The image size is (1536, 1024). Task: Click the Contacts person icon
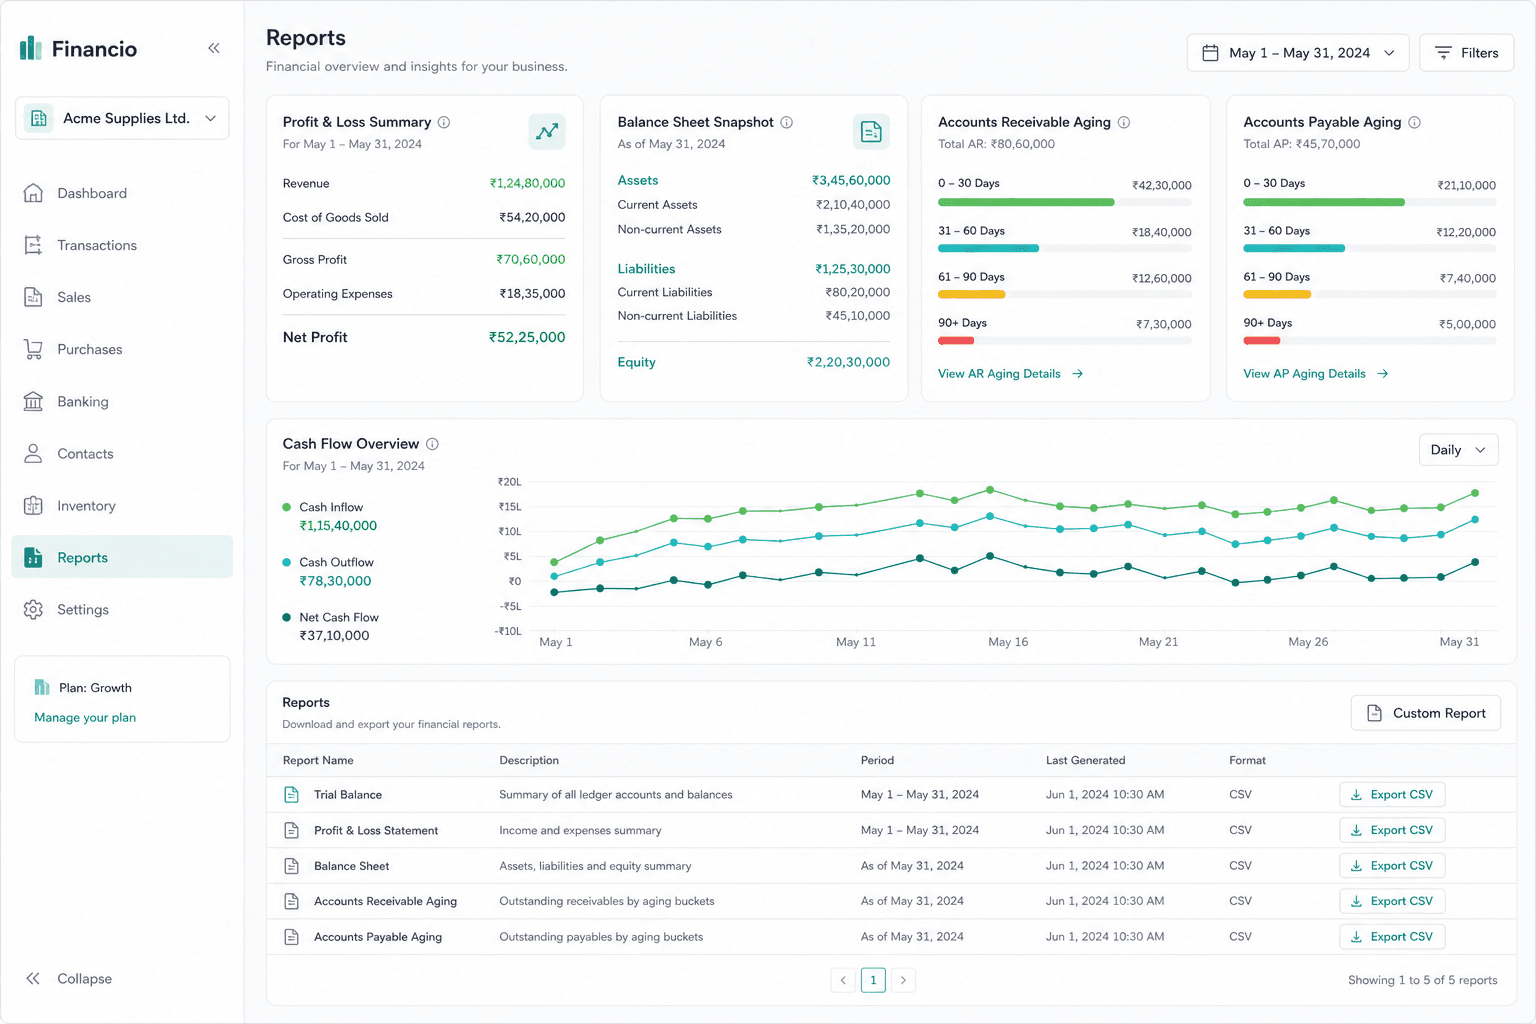[33, 453]
